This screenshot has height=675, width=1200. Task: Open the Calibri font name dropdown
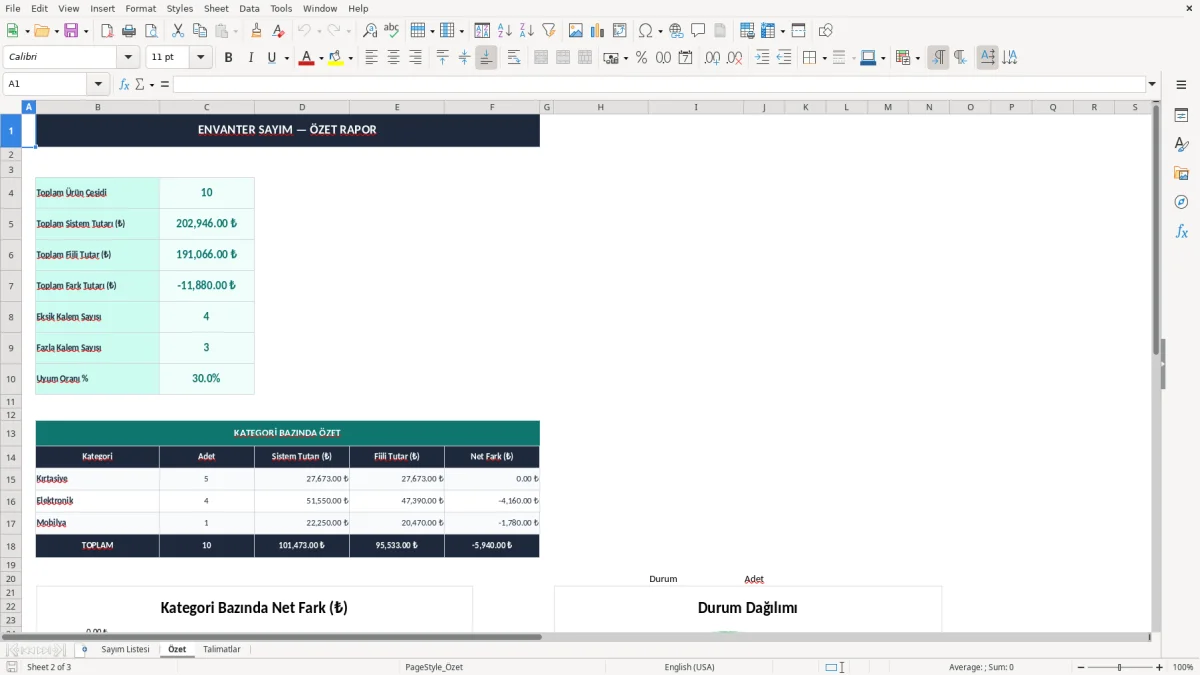pyautogui.click(x=127, y=58)
